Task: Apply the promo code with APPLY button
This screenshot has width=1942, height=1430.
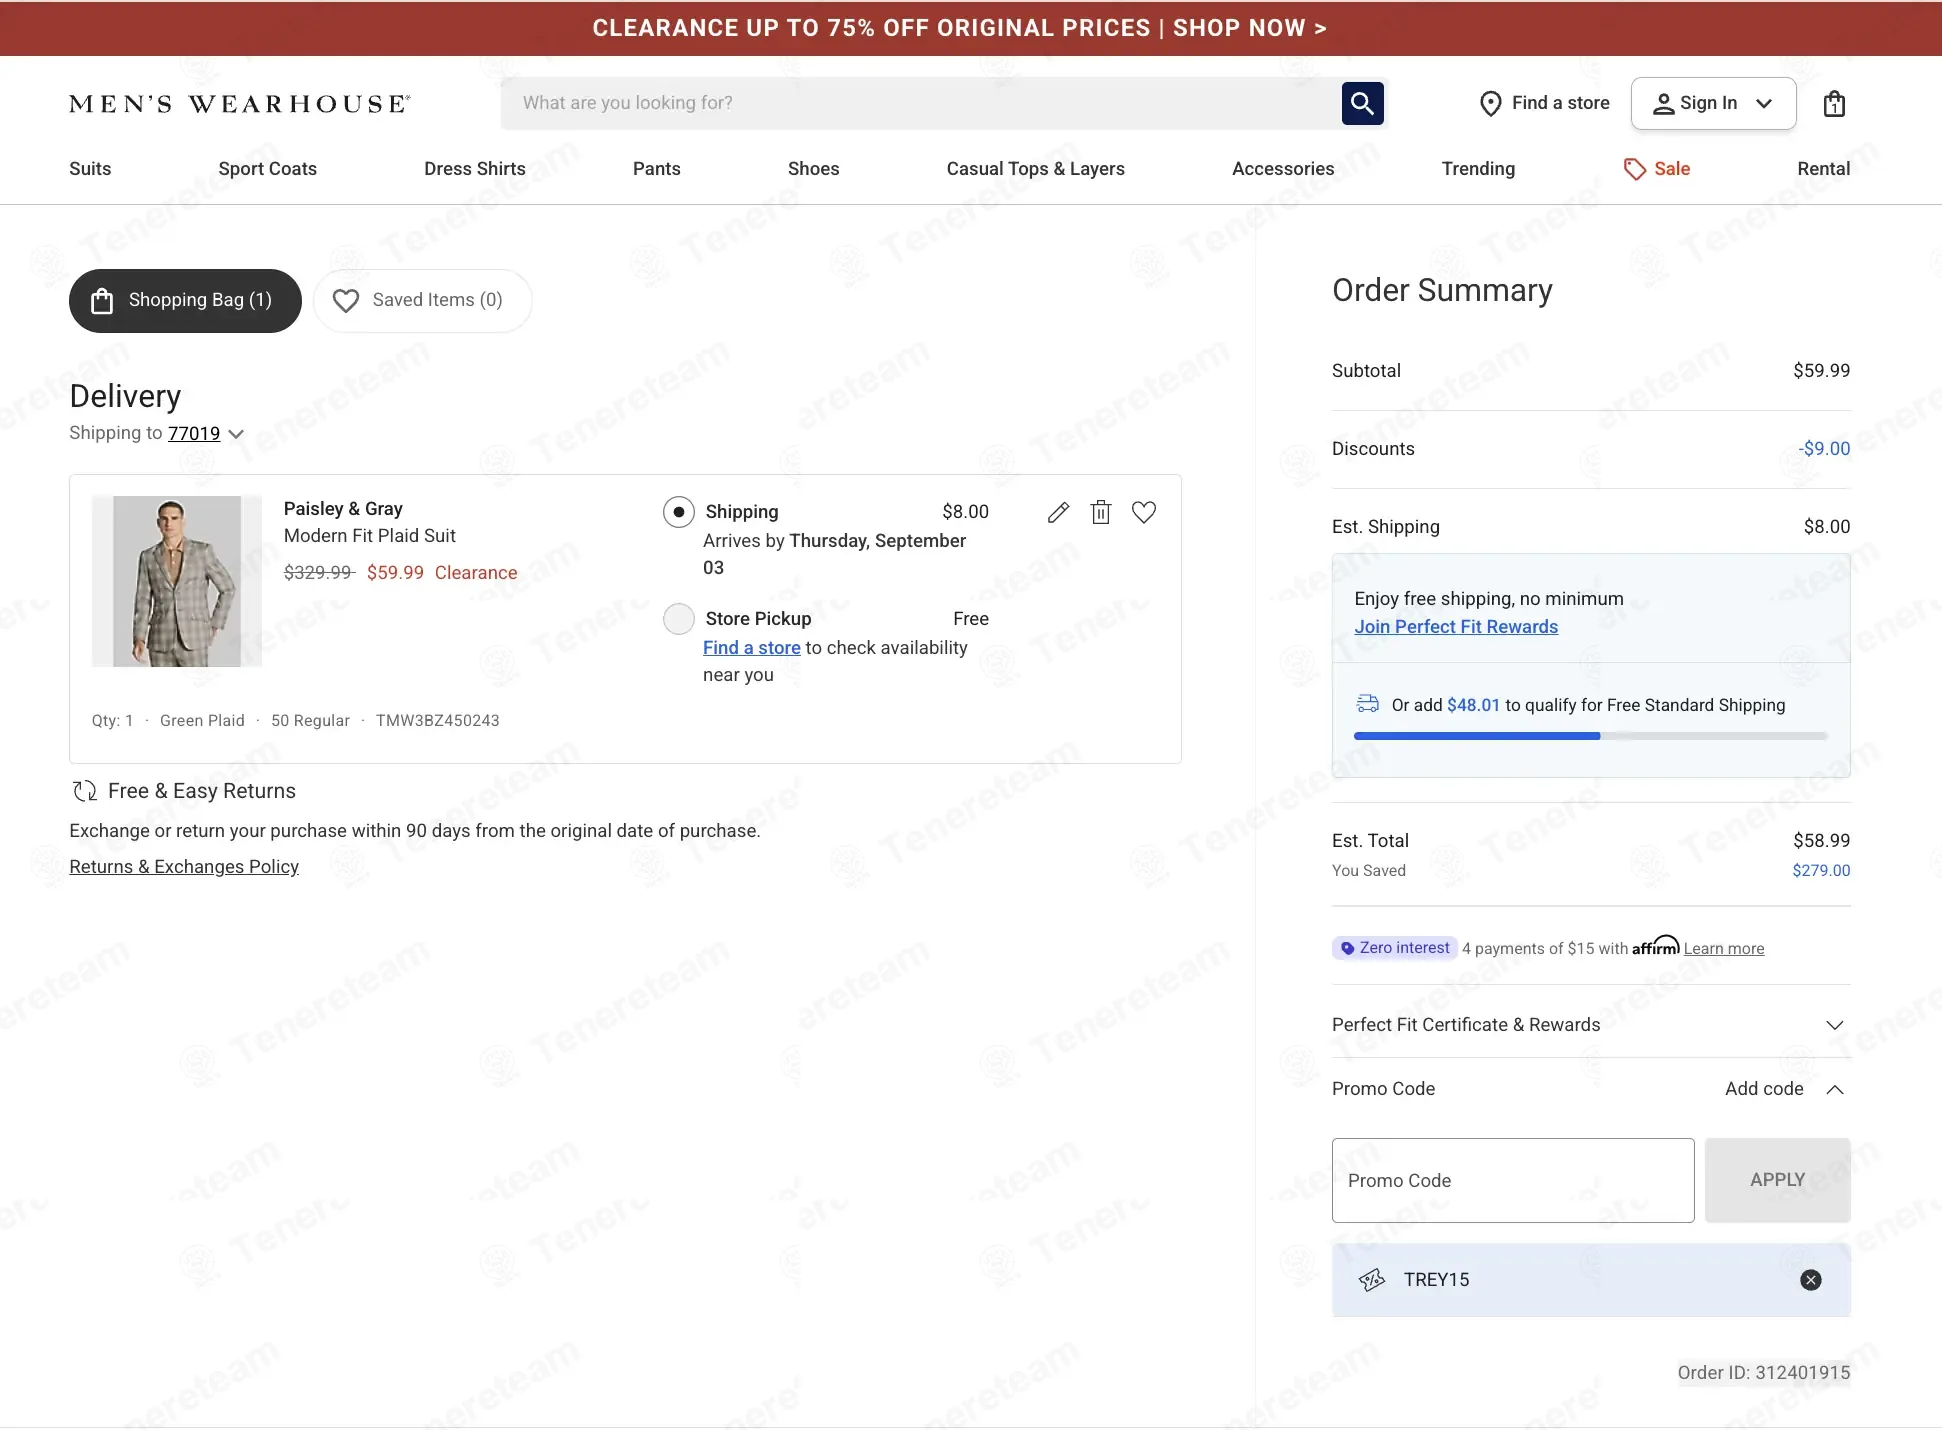Action: pos(1778,1180)
